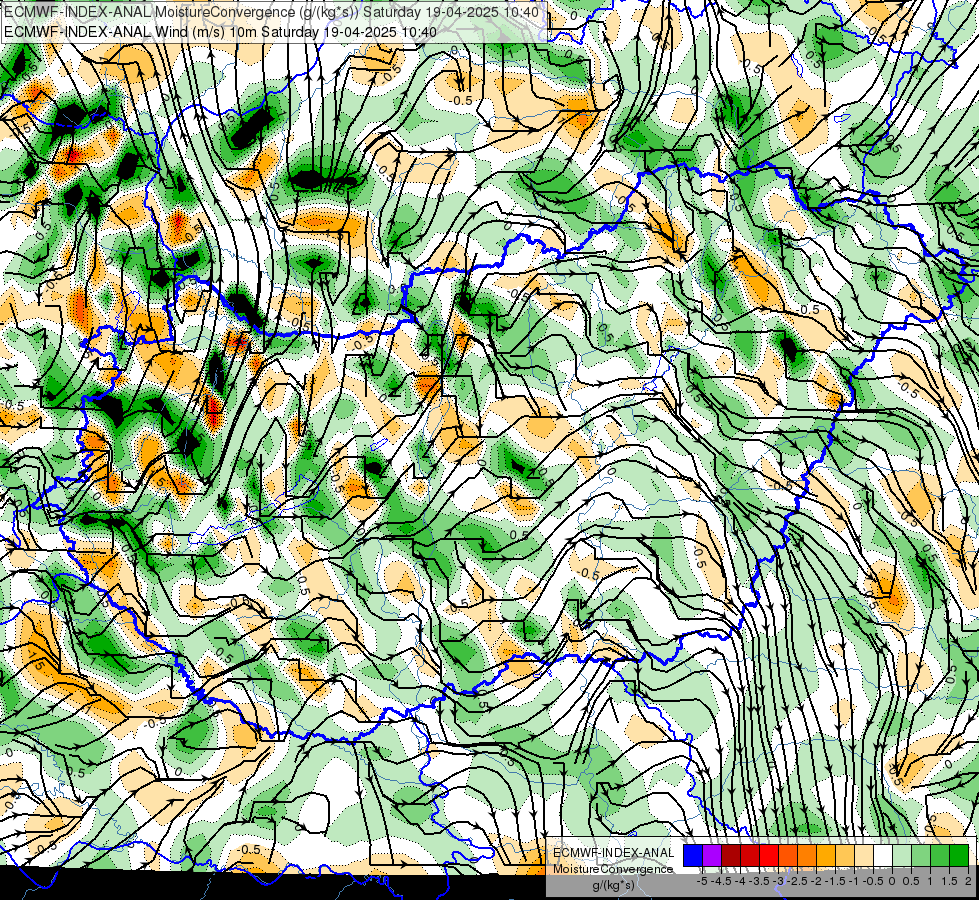Click the darkest red legend swatch
The image size is (979, 900).
[731, 855]
